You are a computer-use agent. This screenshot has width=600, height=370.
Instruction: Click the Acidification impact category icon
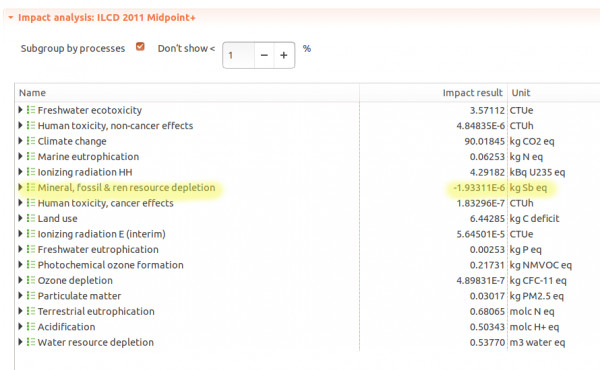coord(31,326)
